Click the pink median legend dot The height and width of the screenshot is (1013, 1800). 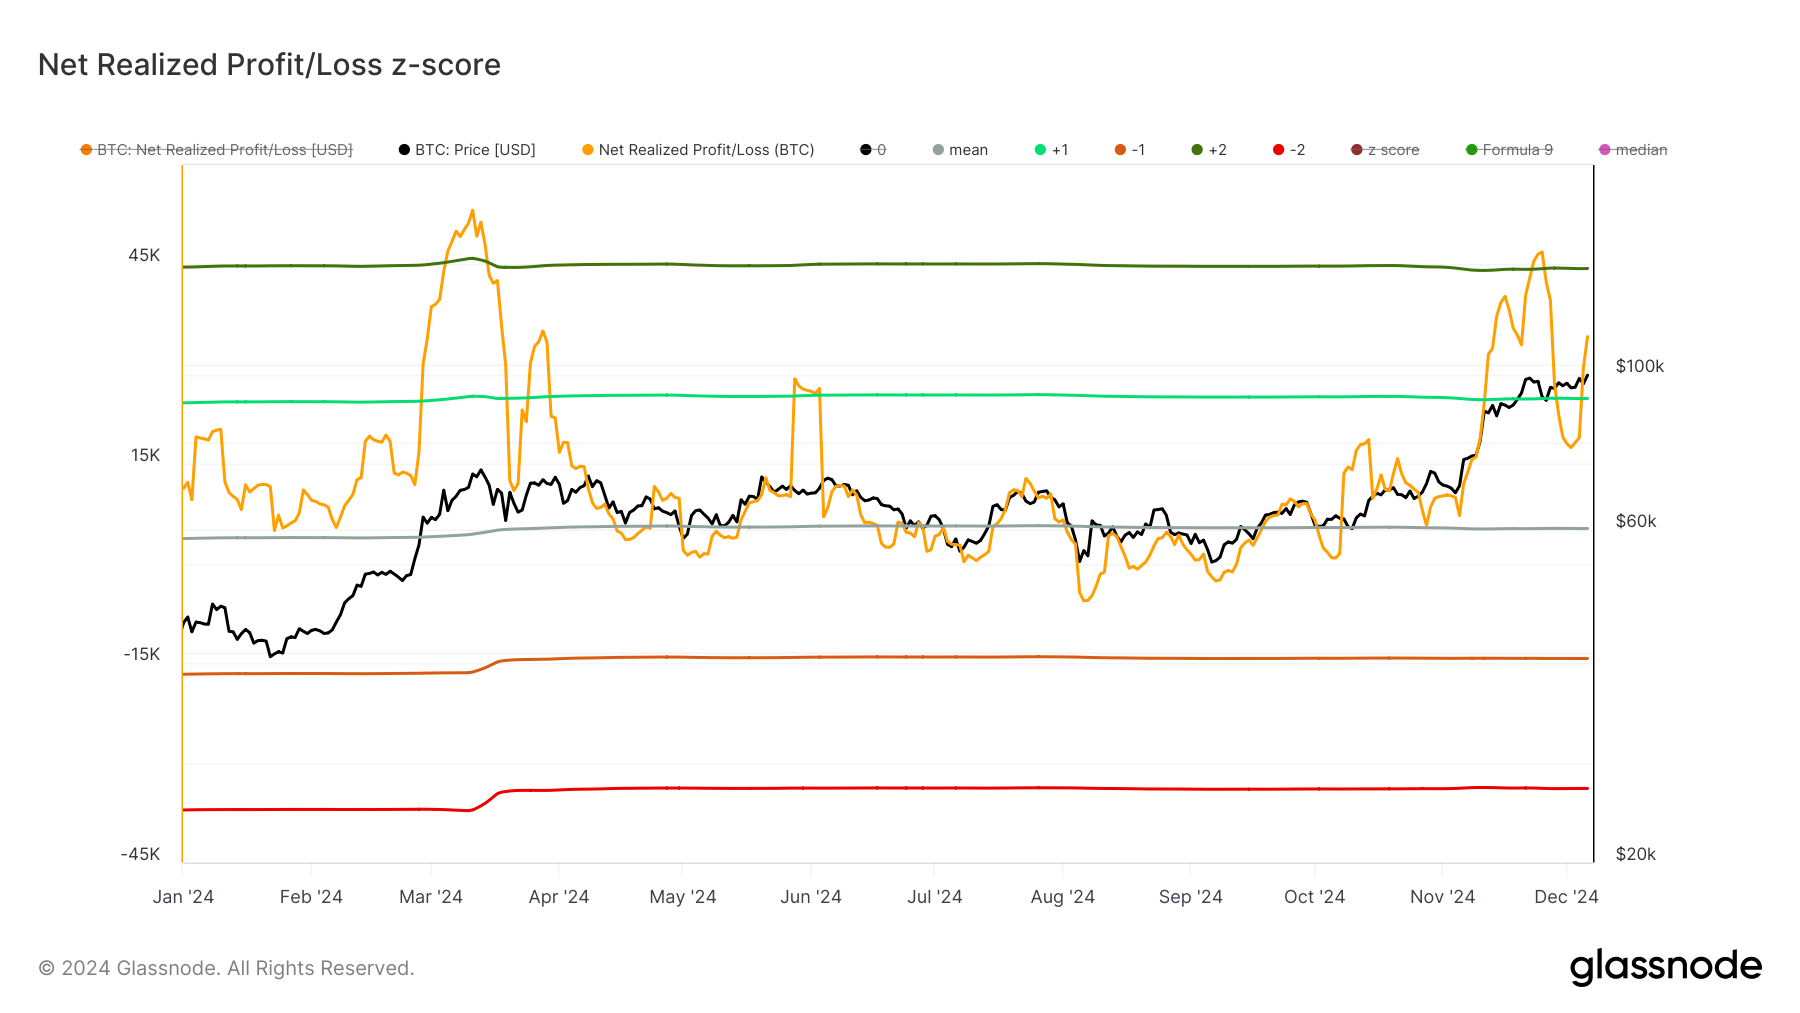[1605, 150]
